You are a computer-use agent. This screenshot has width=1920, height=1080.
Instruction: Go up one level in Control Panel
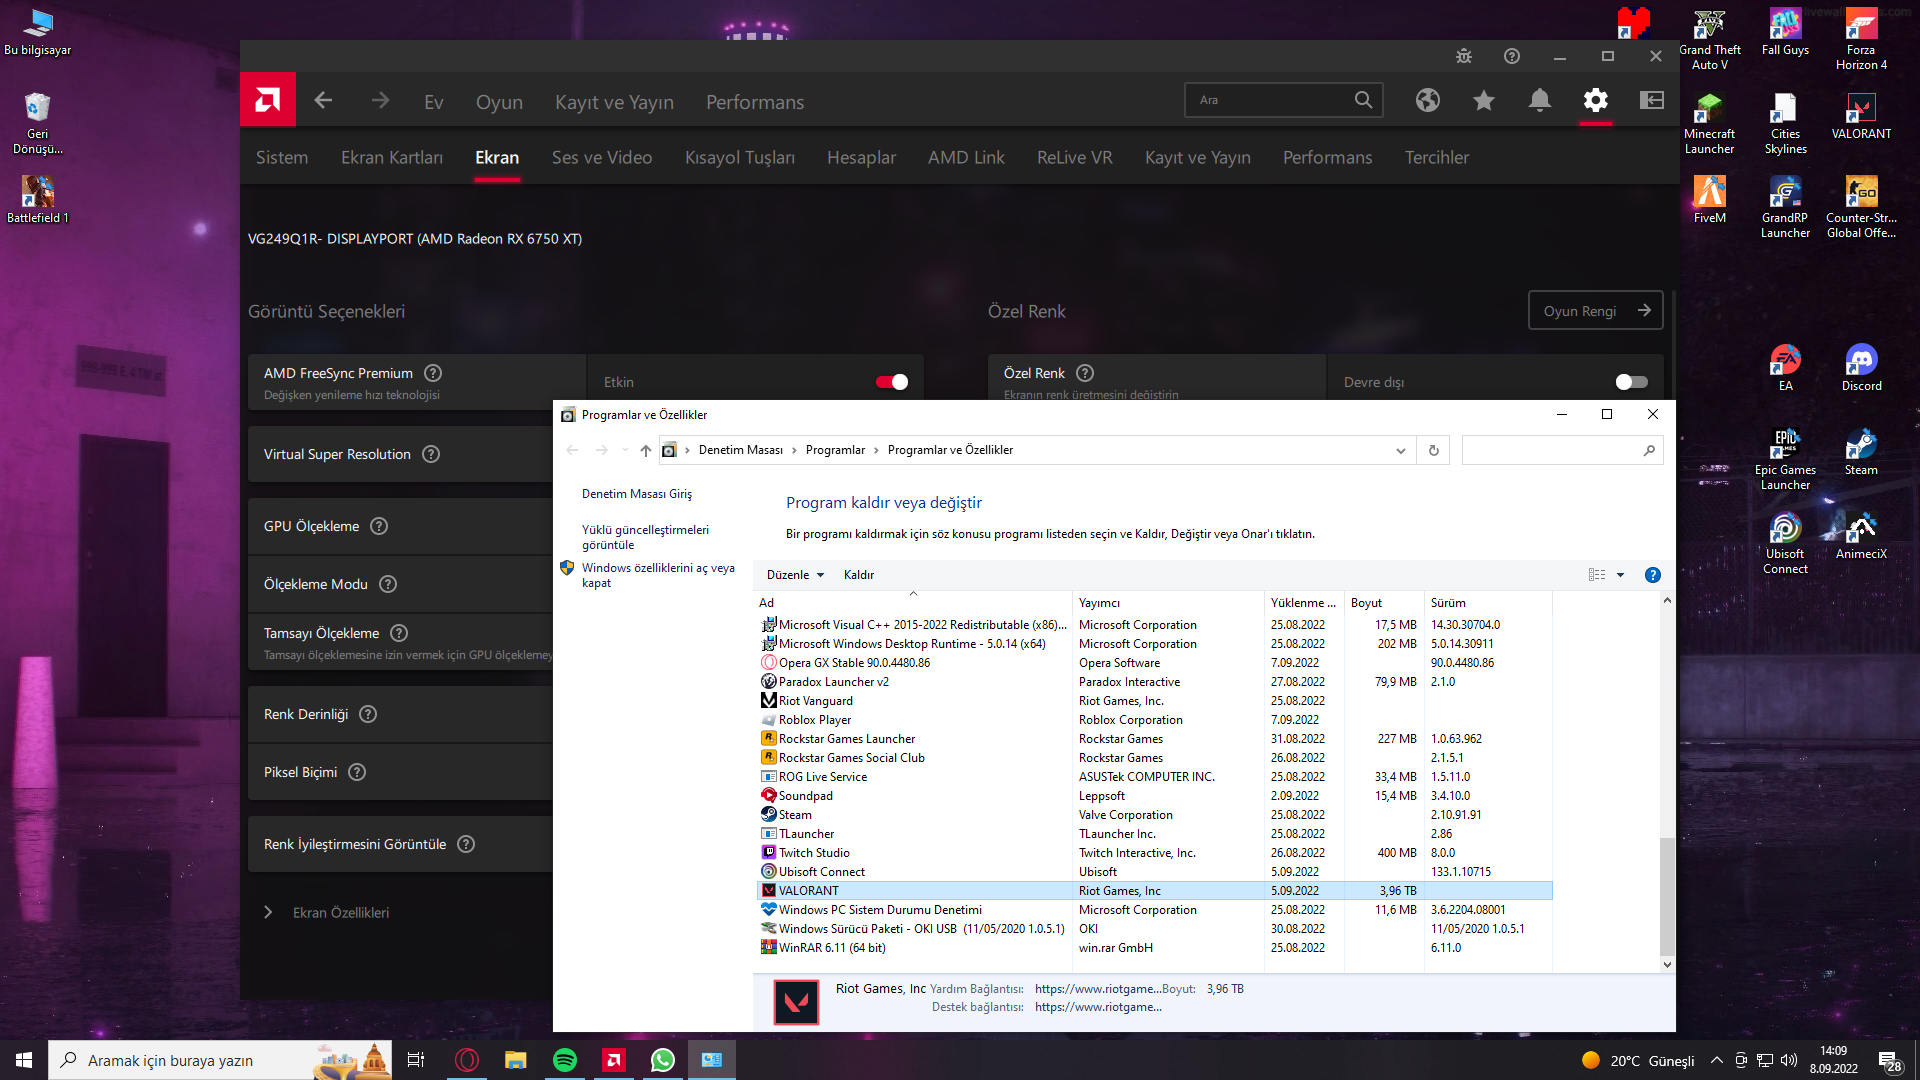[646, 450]
